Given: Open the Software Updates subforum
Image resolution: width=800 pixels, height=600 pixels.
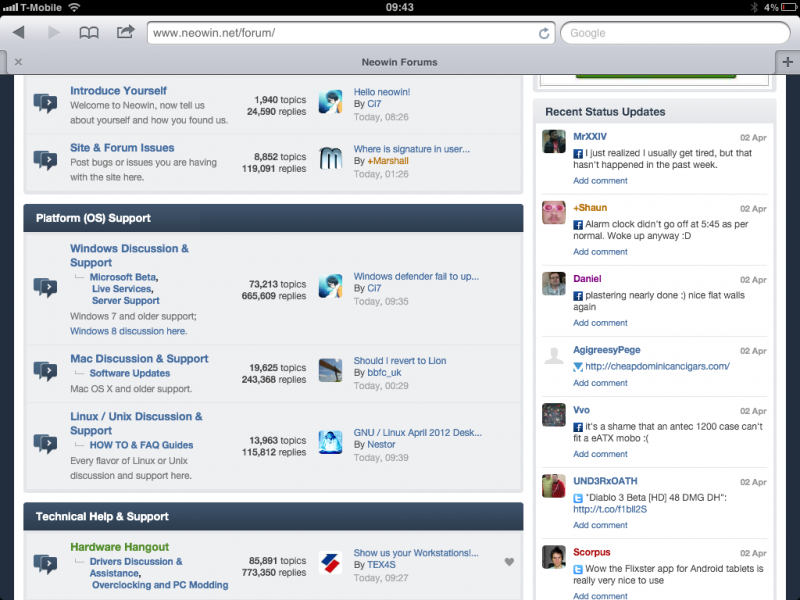Looking at the screenshot, I should tap(130, 373).
